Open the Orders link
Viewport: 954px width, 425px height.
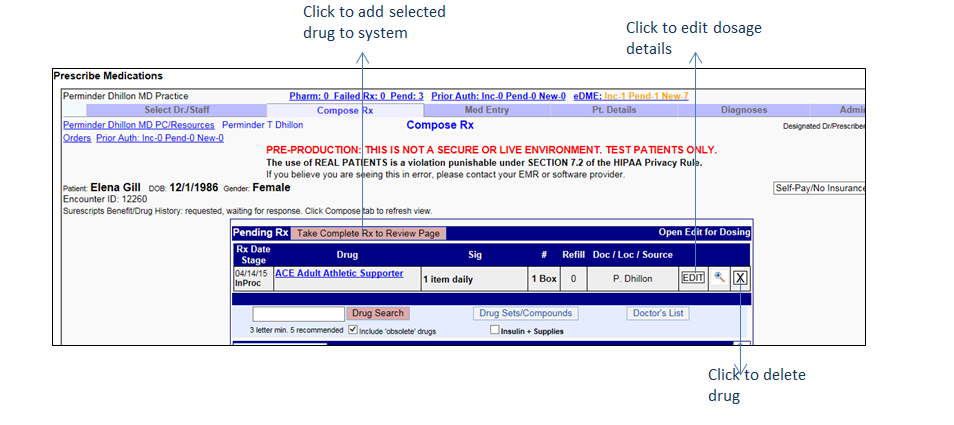click(76, 138)
